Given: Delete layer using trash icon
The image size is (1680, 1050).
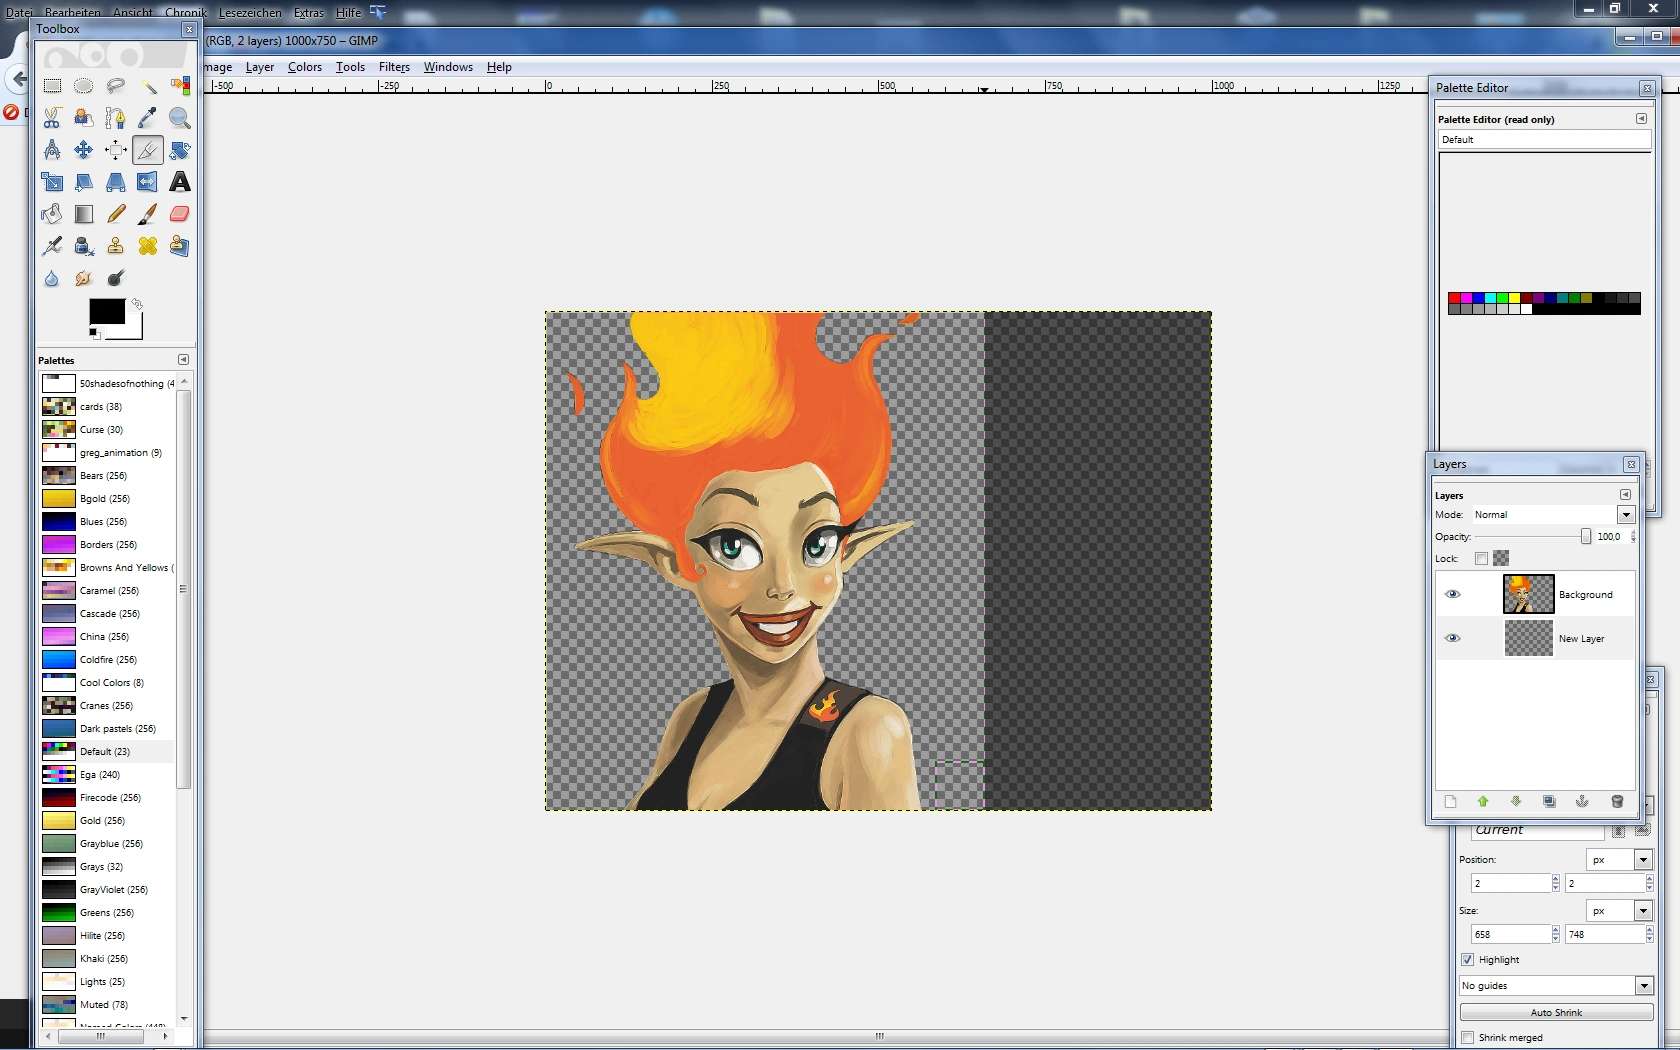Looking at the screenshot, I should tap(1617, 801).
